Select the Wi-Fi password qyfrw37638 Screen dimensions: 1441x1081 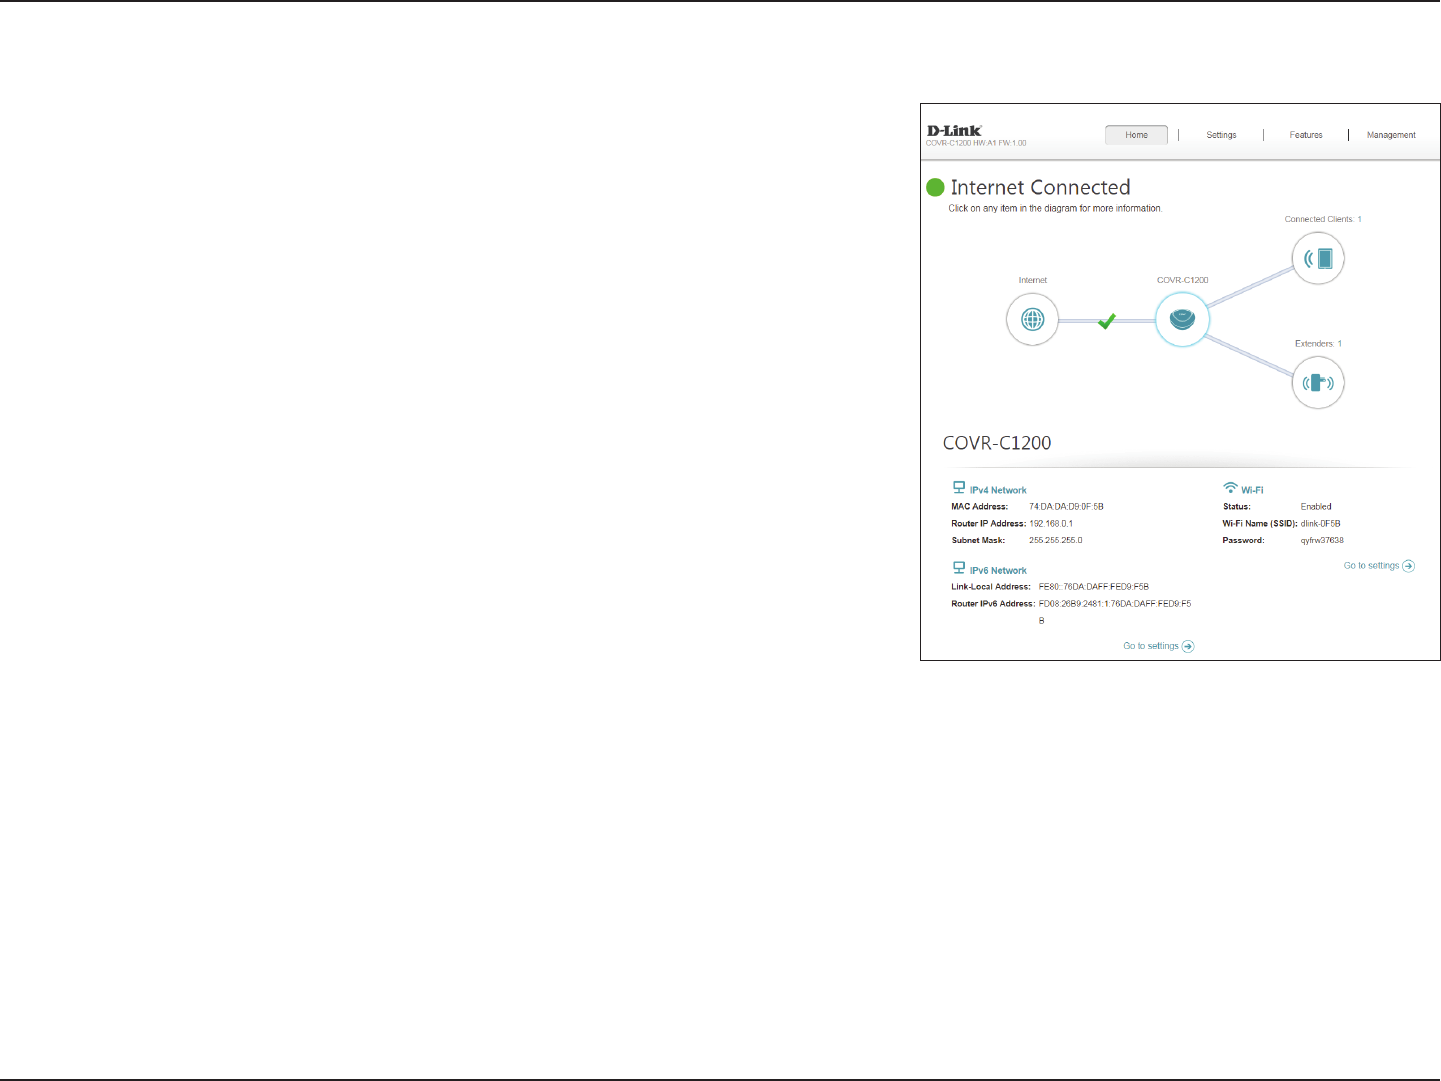[1322, 541]
